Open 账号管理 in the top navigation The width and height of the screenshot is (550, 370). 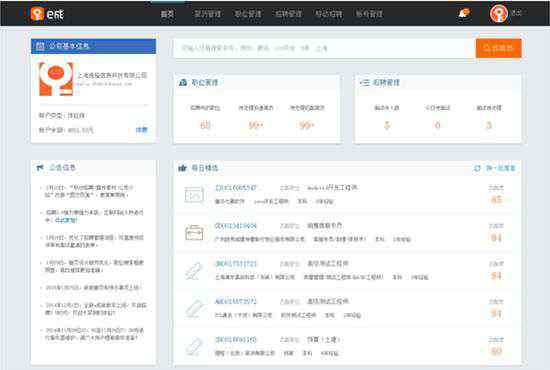point(369,14)
